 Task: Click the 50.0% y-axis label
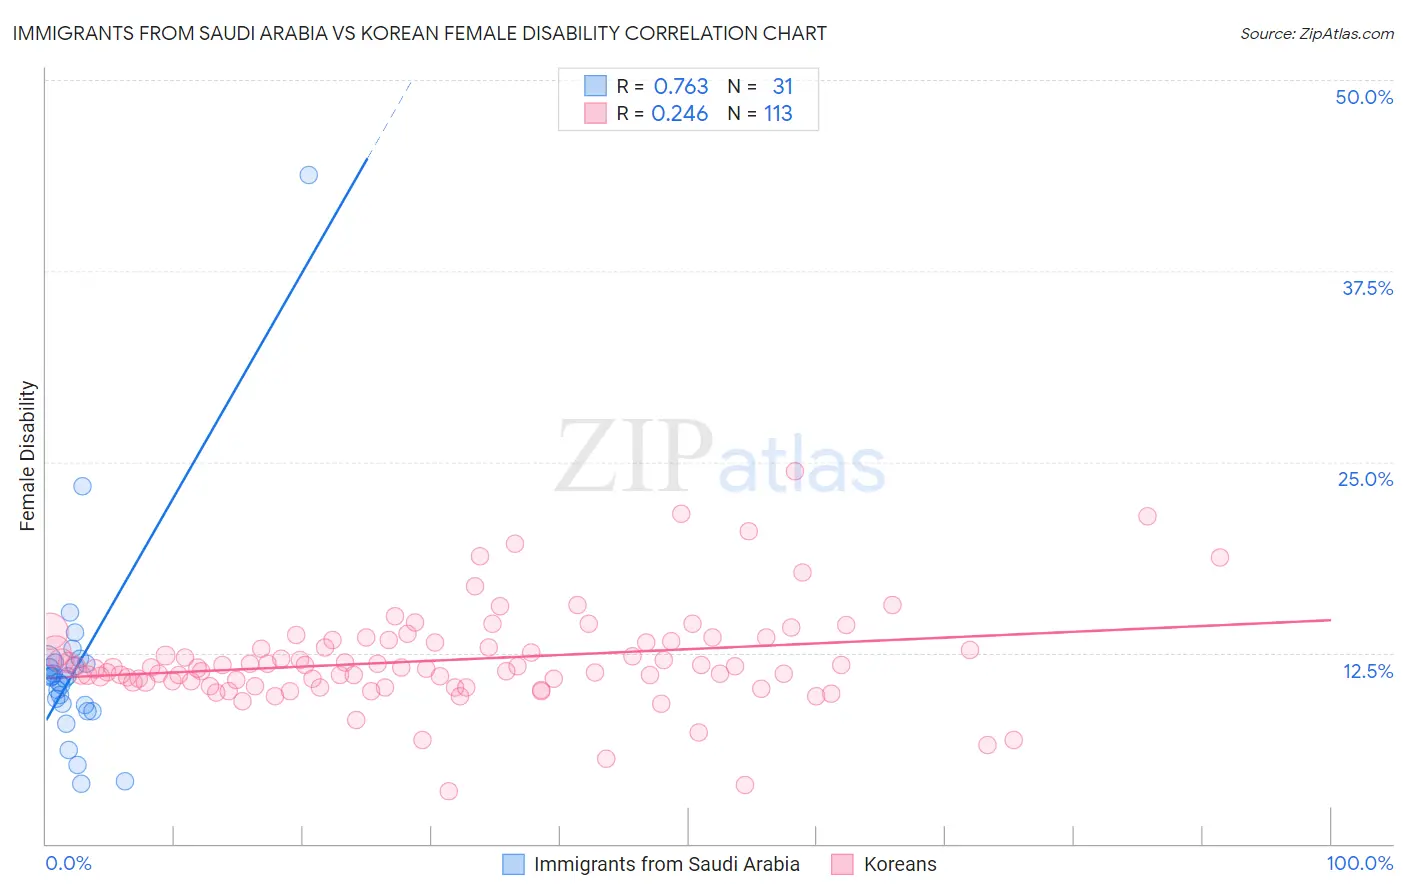pyautogui.click(x=1364, y=97)
